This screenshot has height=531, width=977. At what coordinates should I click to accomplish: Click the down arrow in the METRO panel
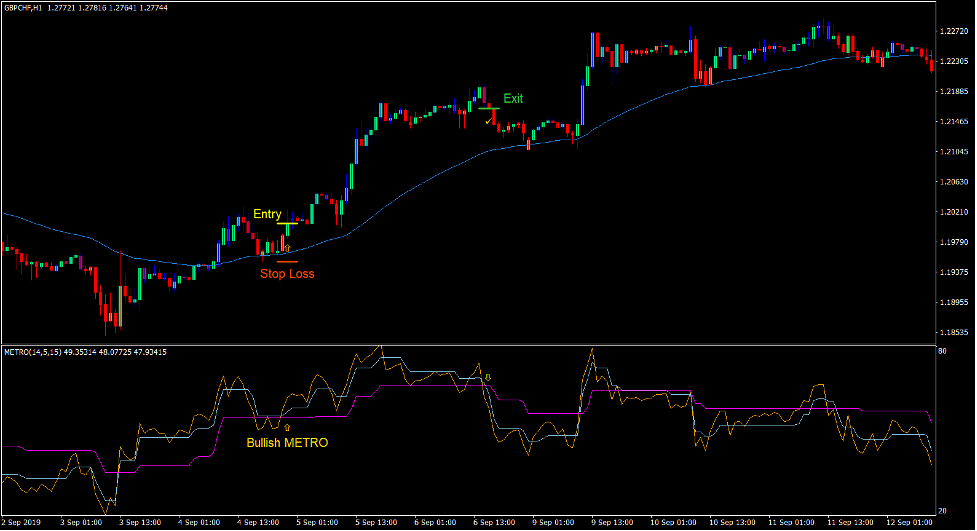coord(488,377)
